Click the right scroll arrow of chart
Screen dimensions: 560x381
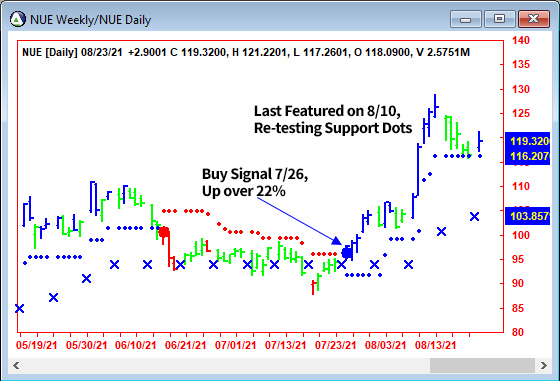(544, 365)
